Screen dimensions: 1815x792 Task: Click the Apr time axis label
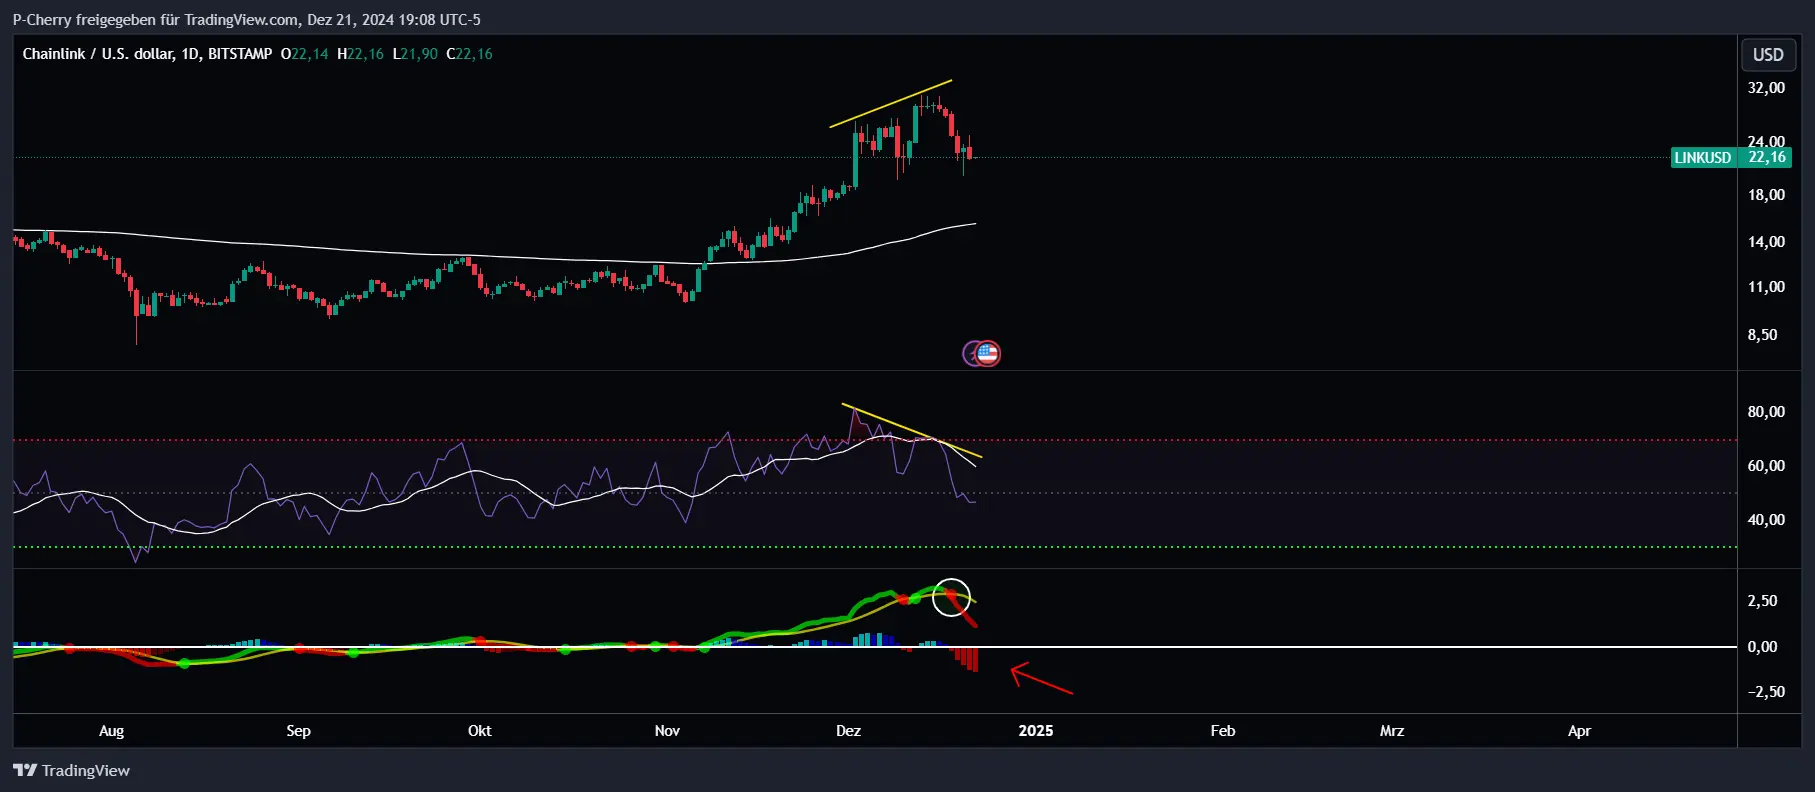[x=1579, y=731]
